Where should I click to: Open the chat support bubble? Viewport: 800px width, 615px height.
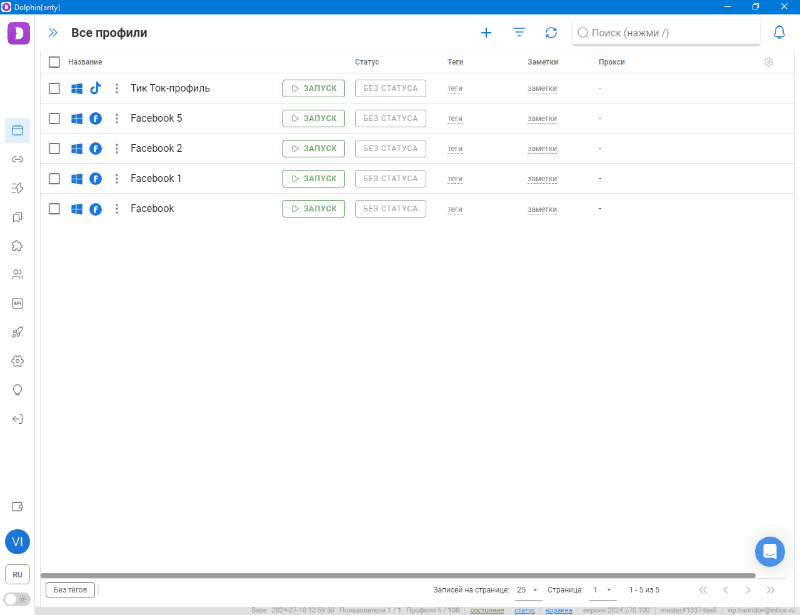pyautogui.click(x=769, y=551)
